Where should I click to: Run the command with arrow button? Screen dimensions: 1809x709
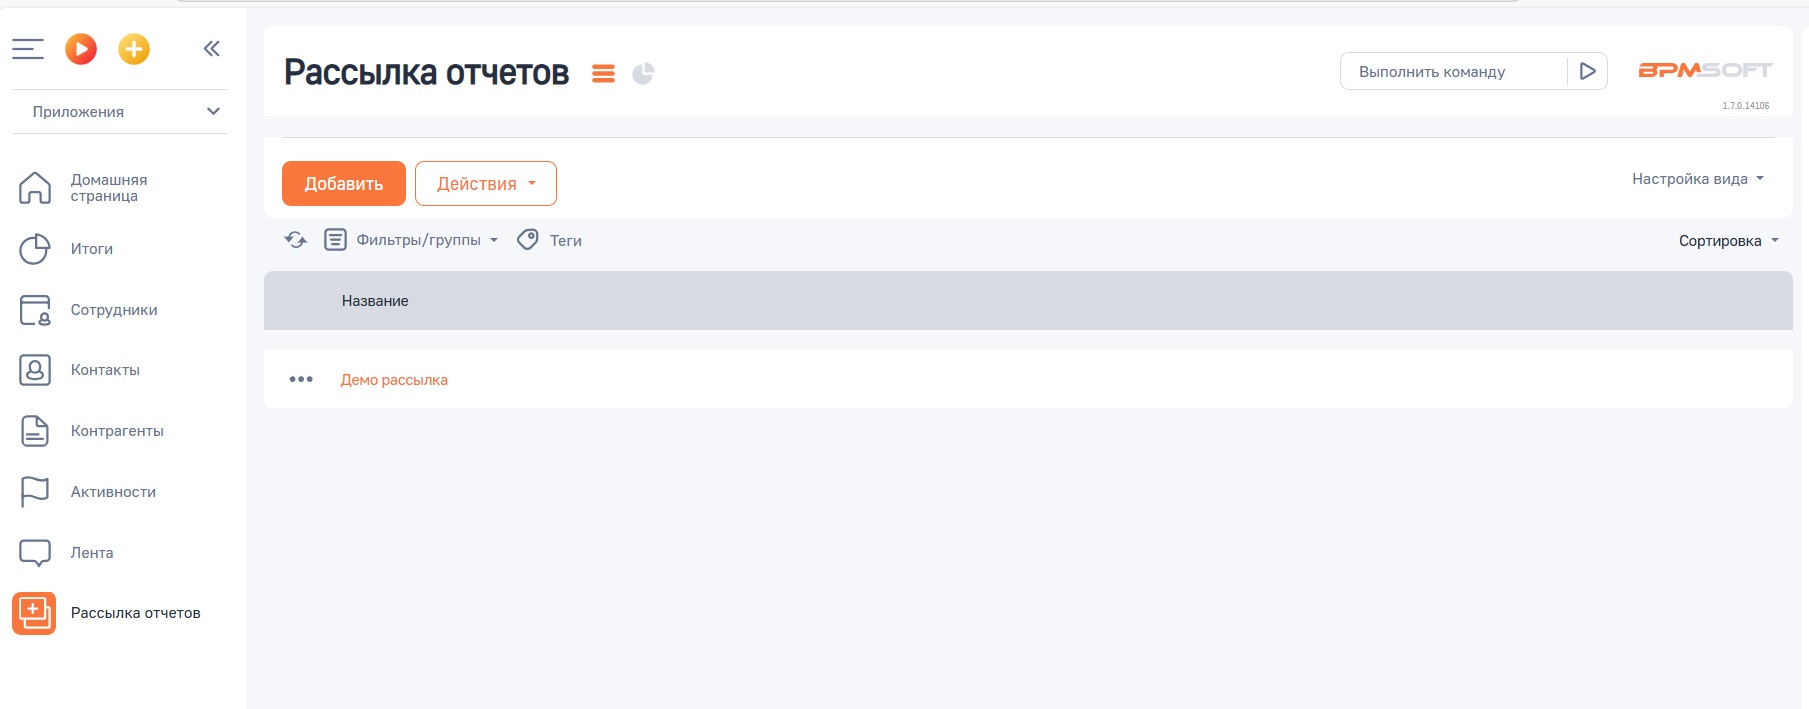[1587, 71]
